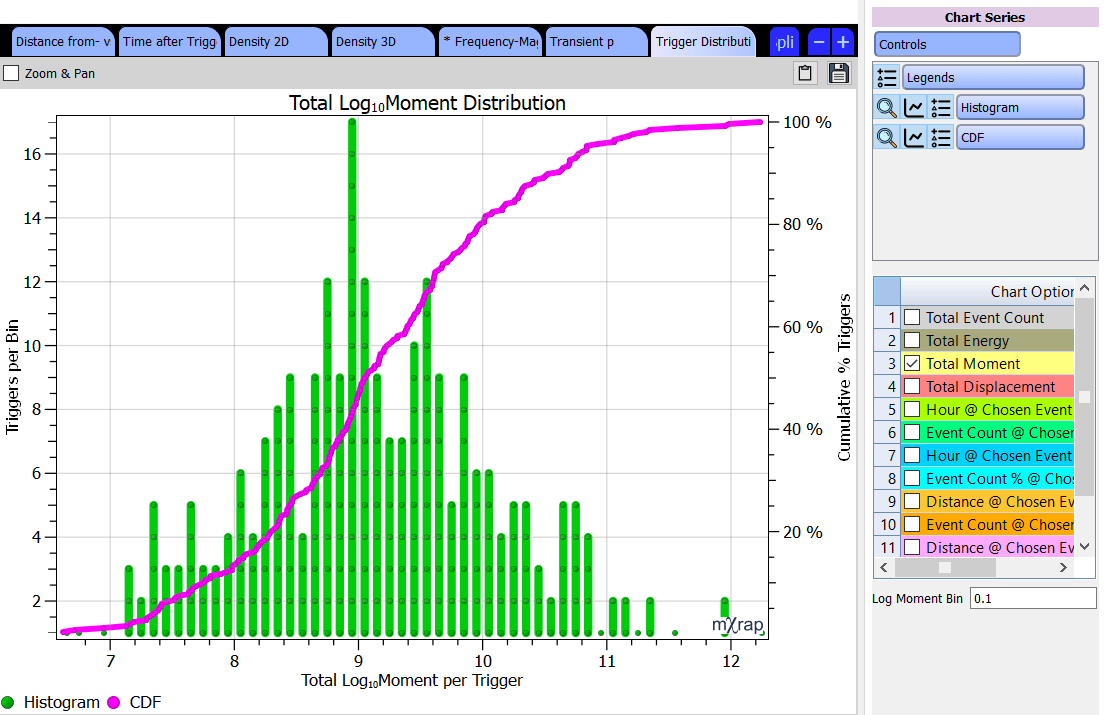
Task: Click the magnifier icon beside CDF
Action: pos(887,138)
